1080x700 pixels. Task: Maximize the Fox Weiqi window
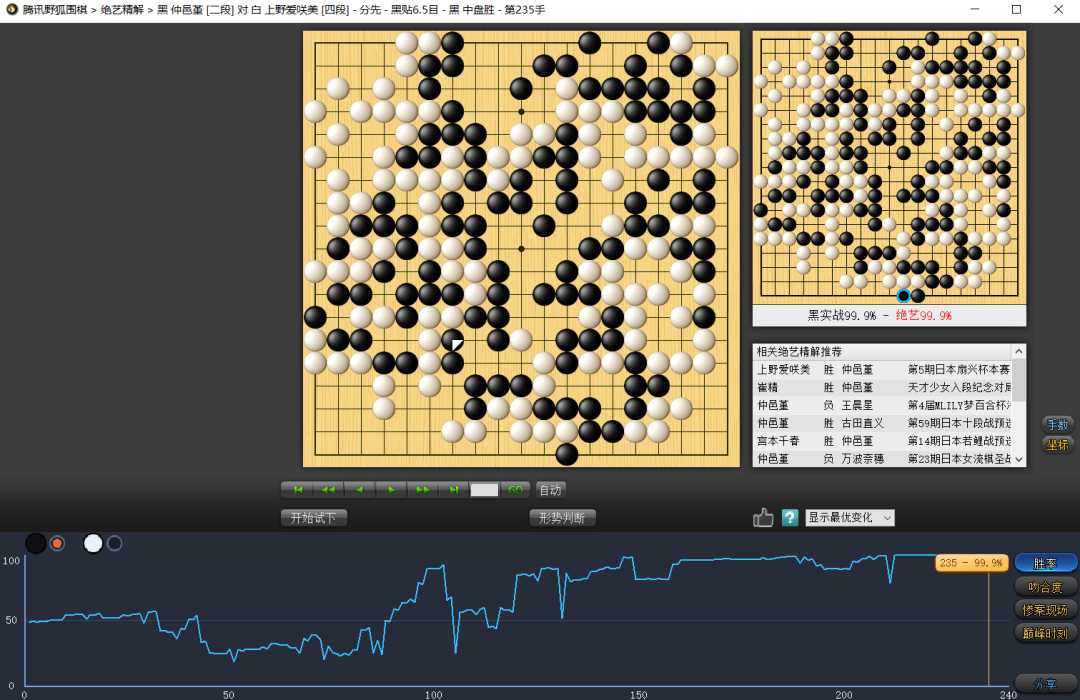pos(1016,10)
